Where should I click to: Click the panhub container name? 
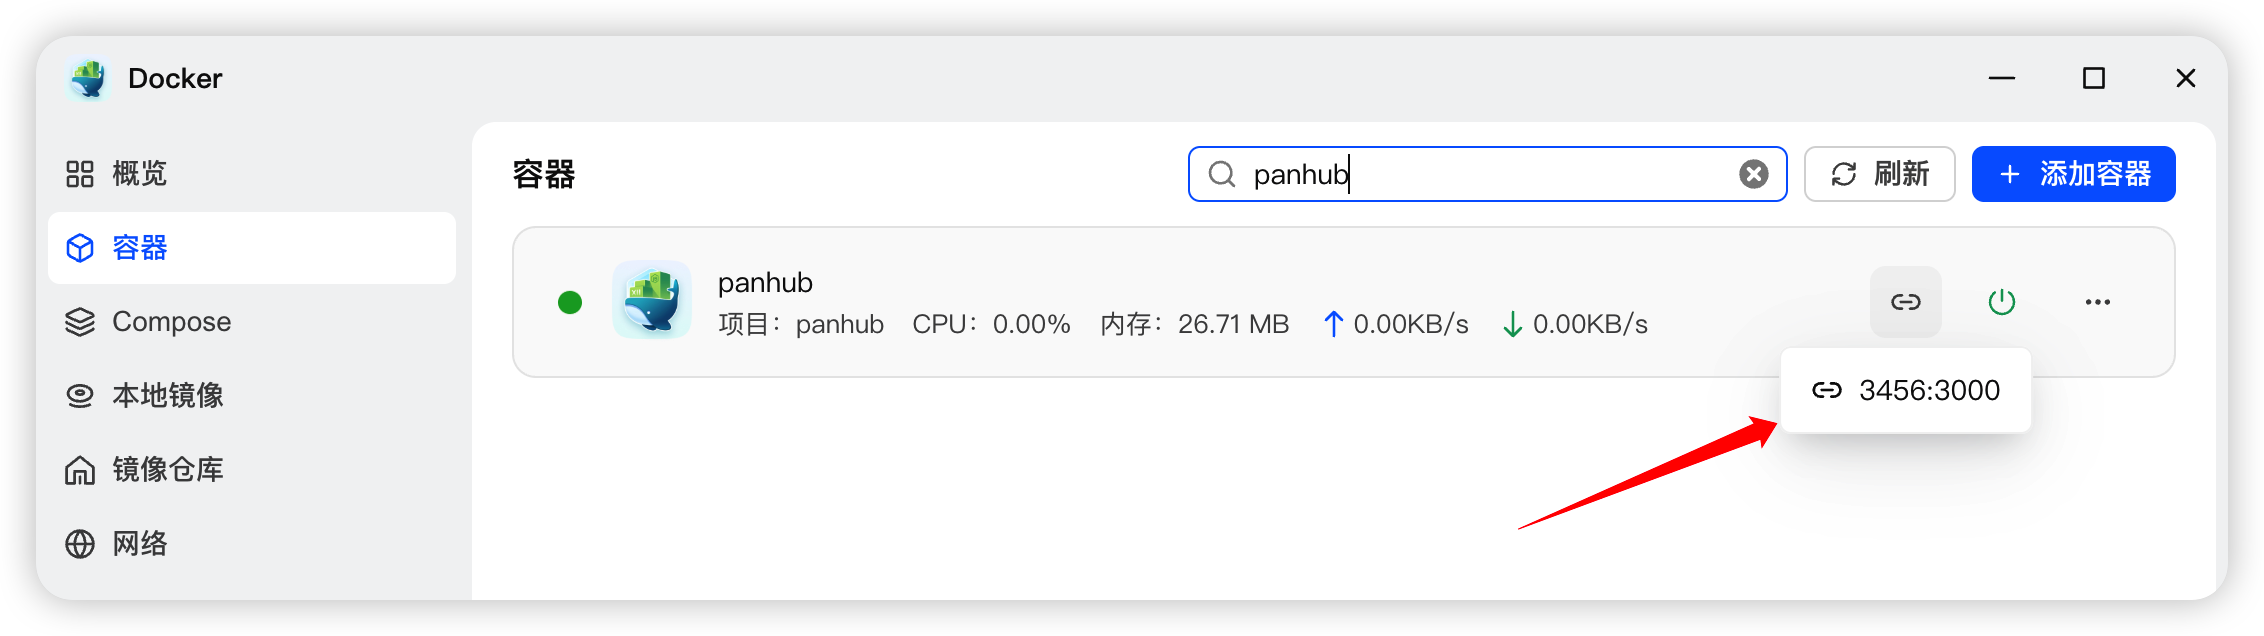click(765, 283)
